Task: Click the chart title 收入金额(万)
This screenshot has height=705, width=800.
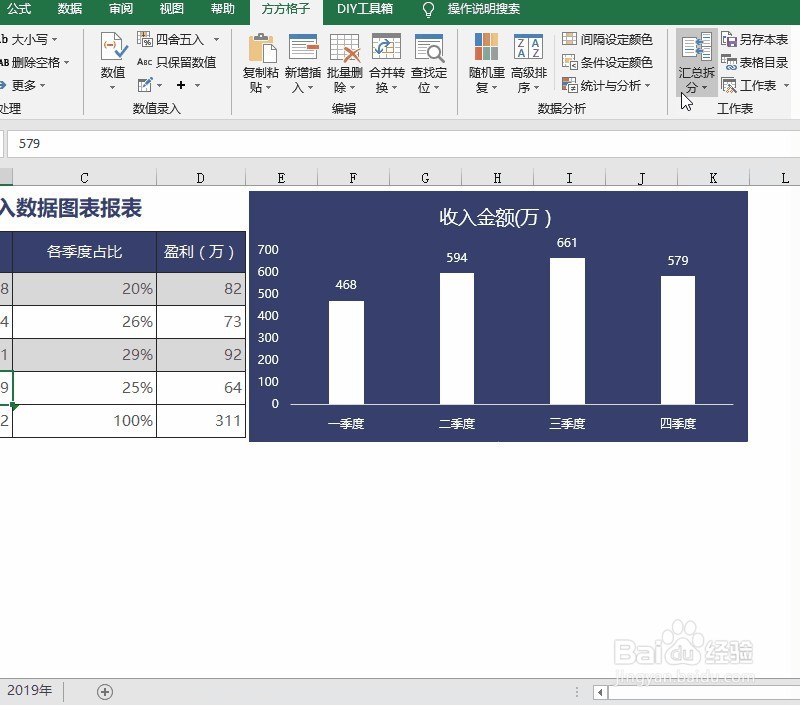Action: (x=495, y=217)
